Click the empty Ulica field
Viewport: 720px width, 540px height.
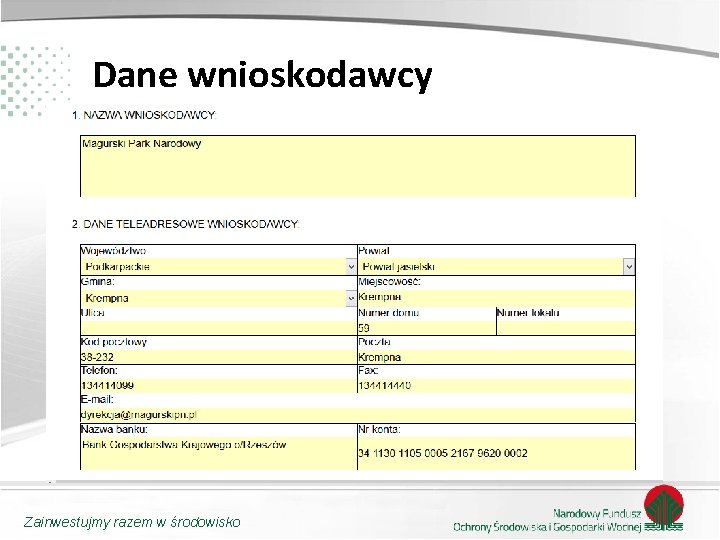(x=219, y=328)
